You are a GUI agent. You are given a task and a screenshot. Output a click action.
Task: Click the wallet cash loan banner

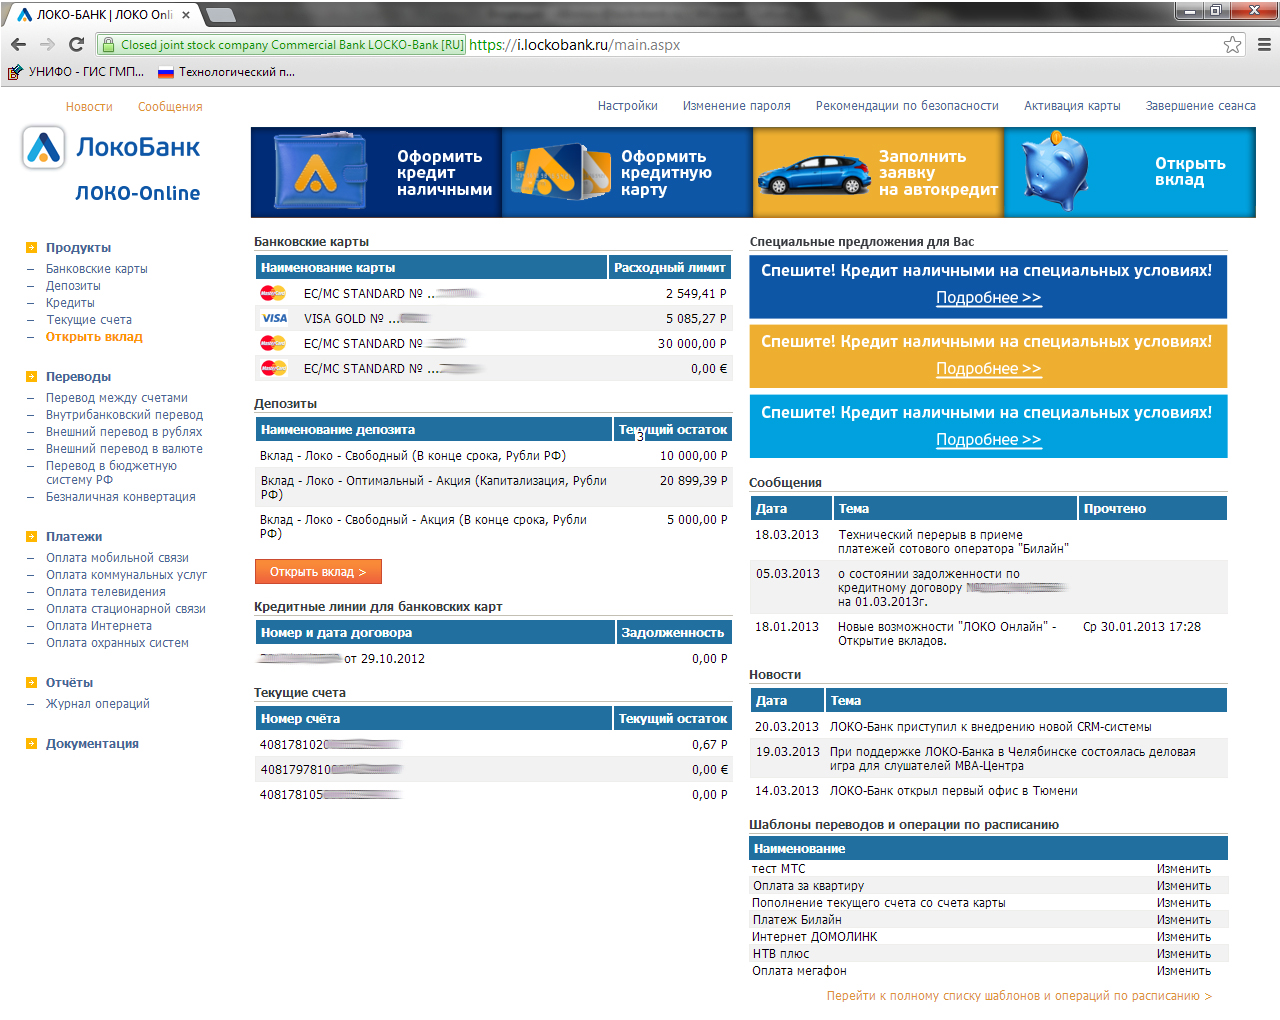(x=376, y=172)
